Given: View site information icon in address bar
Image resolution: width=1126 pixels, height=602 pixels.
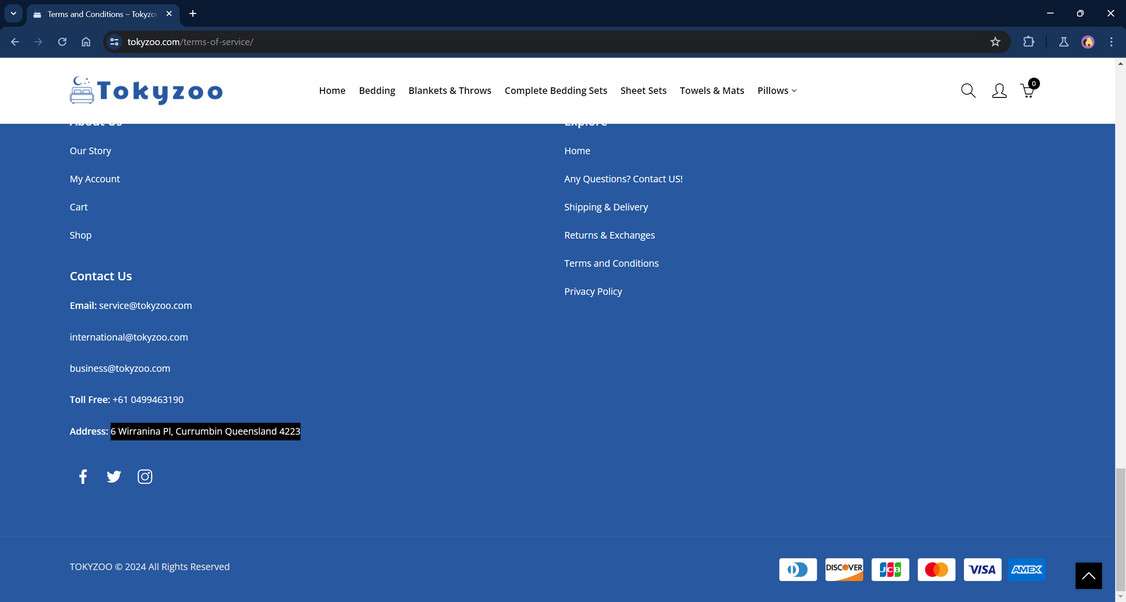Looking at the screenshot, I should click(114, 42).
